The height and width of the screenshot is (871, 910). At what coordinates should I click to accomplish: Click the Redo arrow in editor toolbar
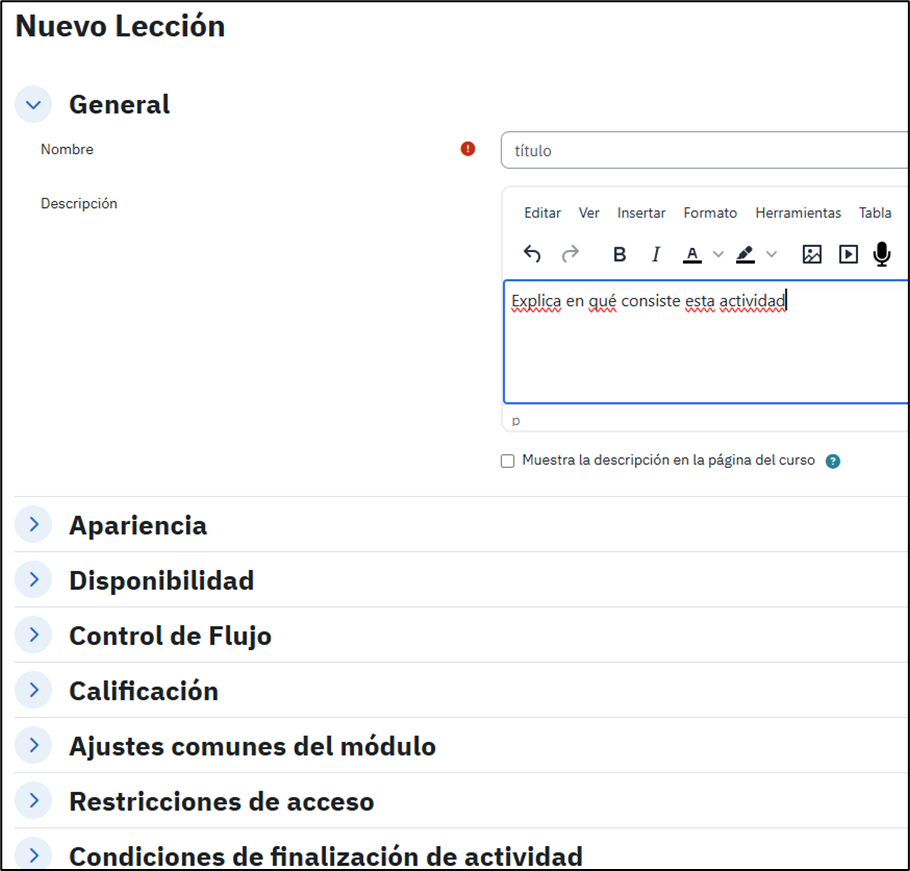(x=570, y=254)
